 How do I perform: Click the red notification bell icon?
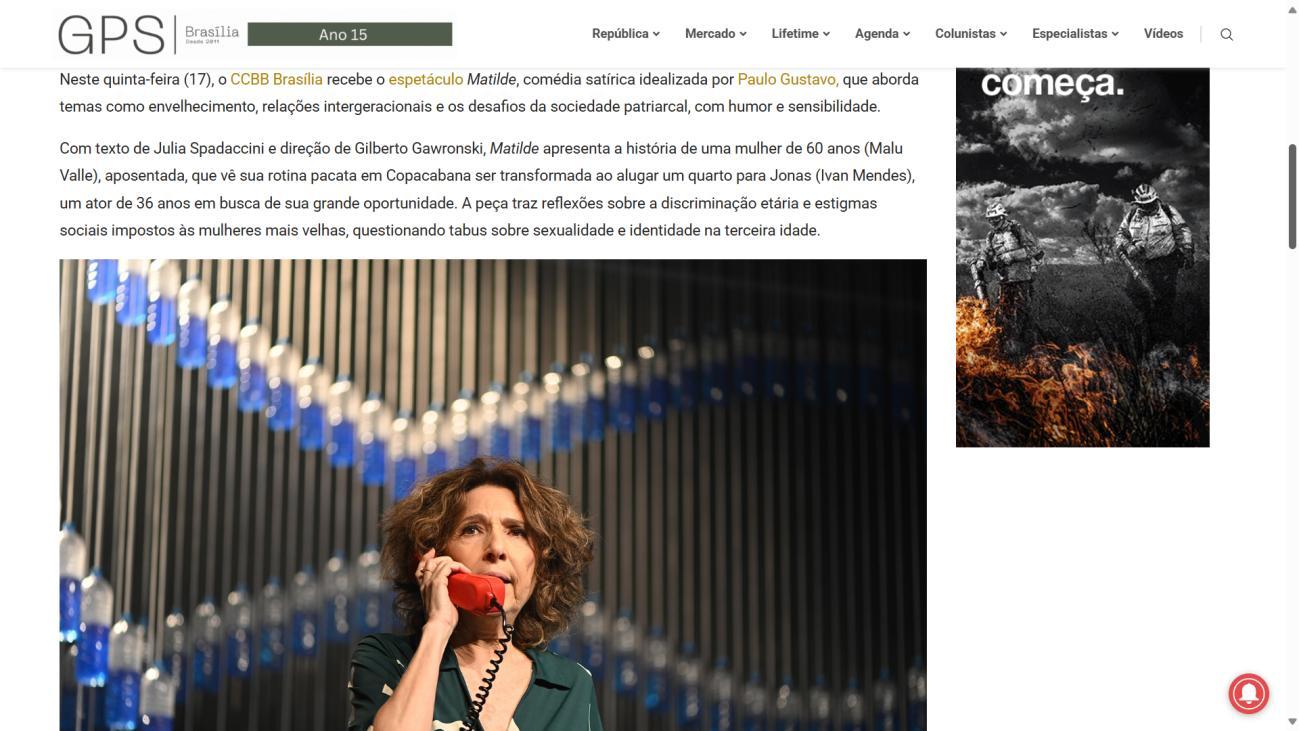coord(1248,693)
